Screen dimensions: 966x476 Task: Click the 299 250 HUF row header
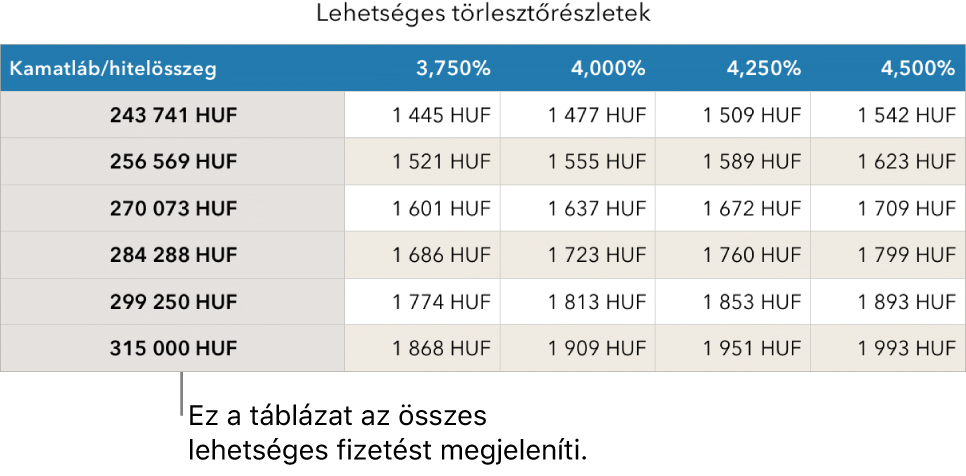tap(172, 301)
